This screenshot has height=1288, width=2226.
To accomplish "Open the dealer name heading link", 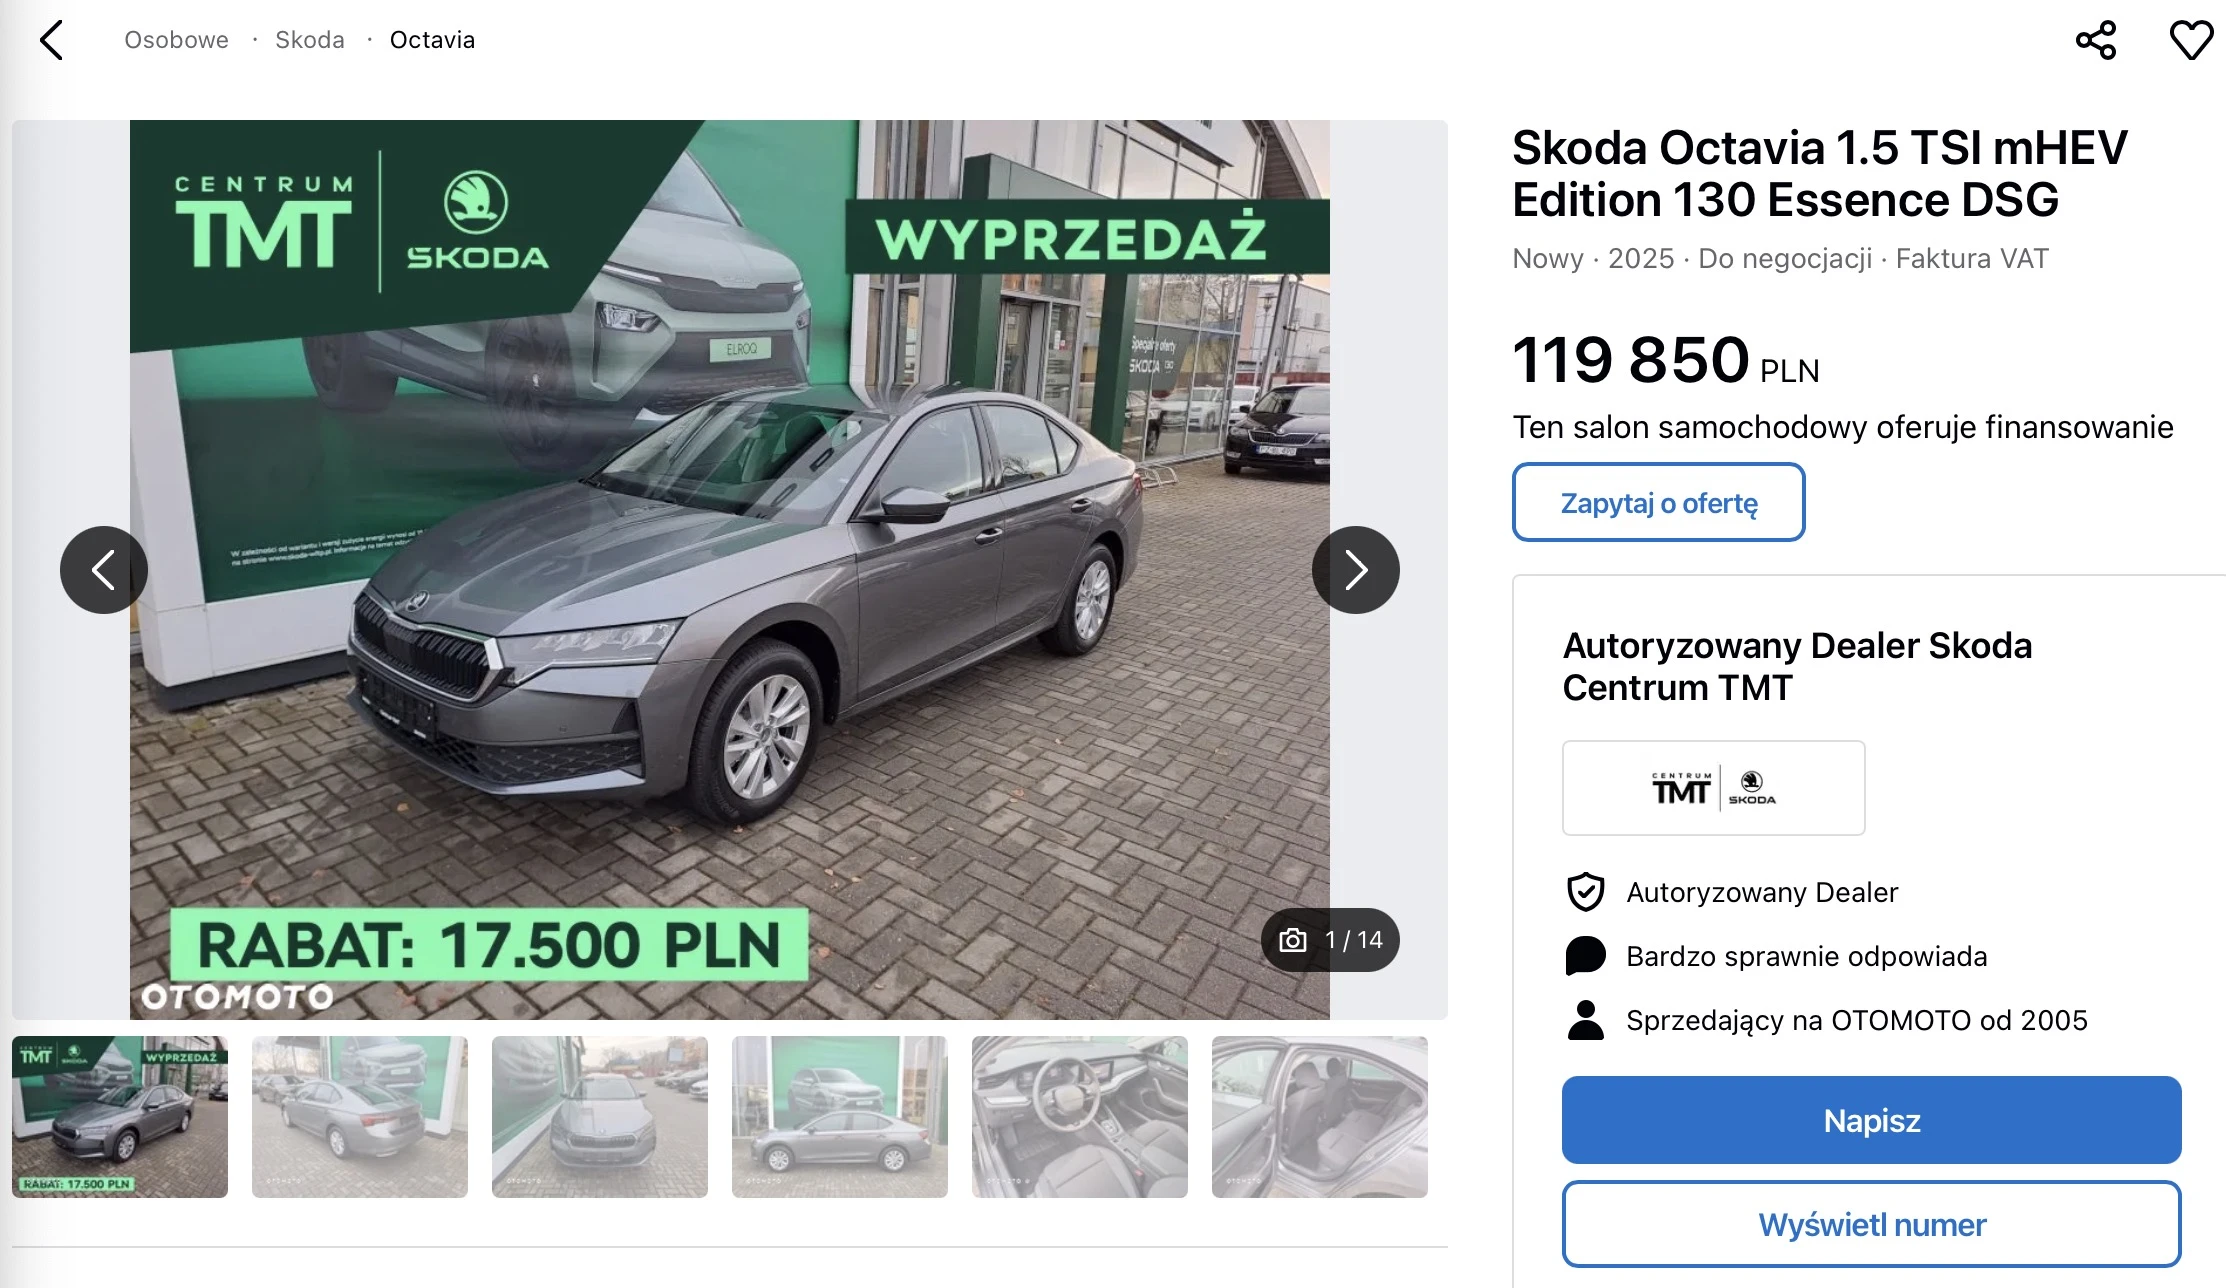I will click(1797, 667).
